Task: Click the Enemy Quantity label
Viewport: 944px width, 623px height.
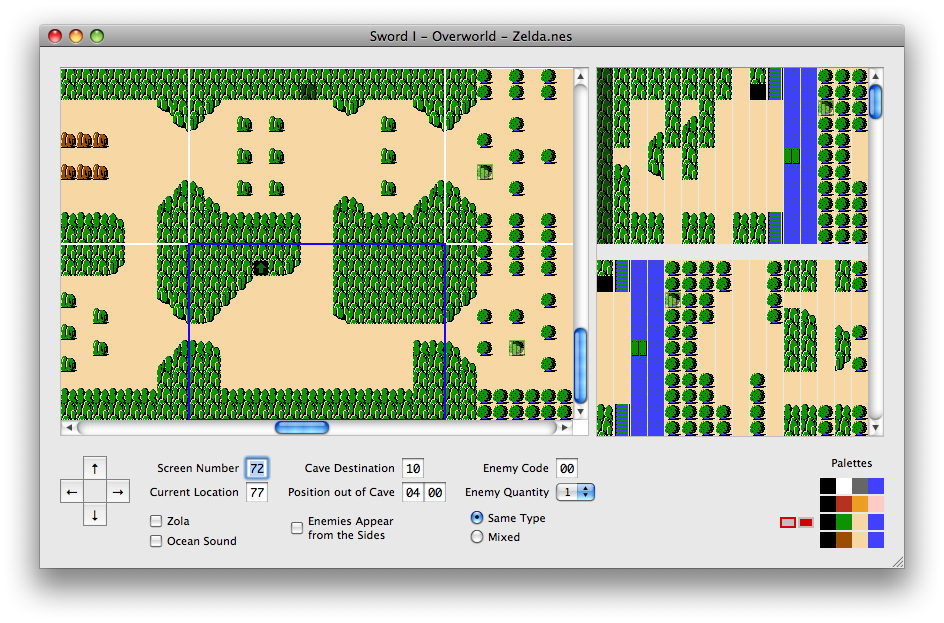Action: point(507,492)
